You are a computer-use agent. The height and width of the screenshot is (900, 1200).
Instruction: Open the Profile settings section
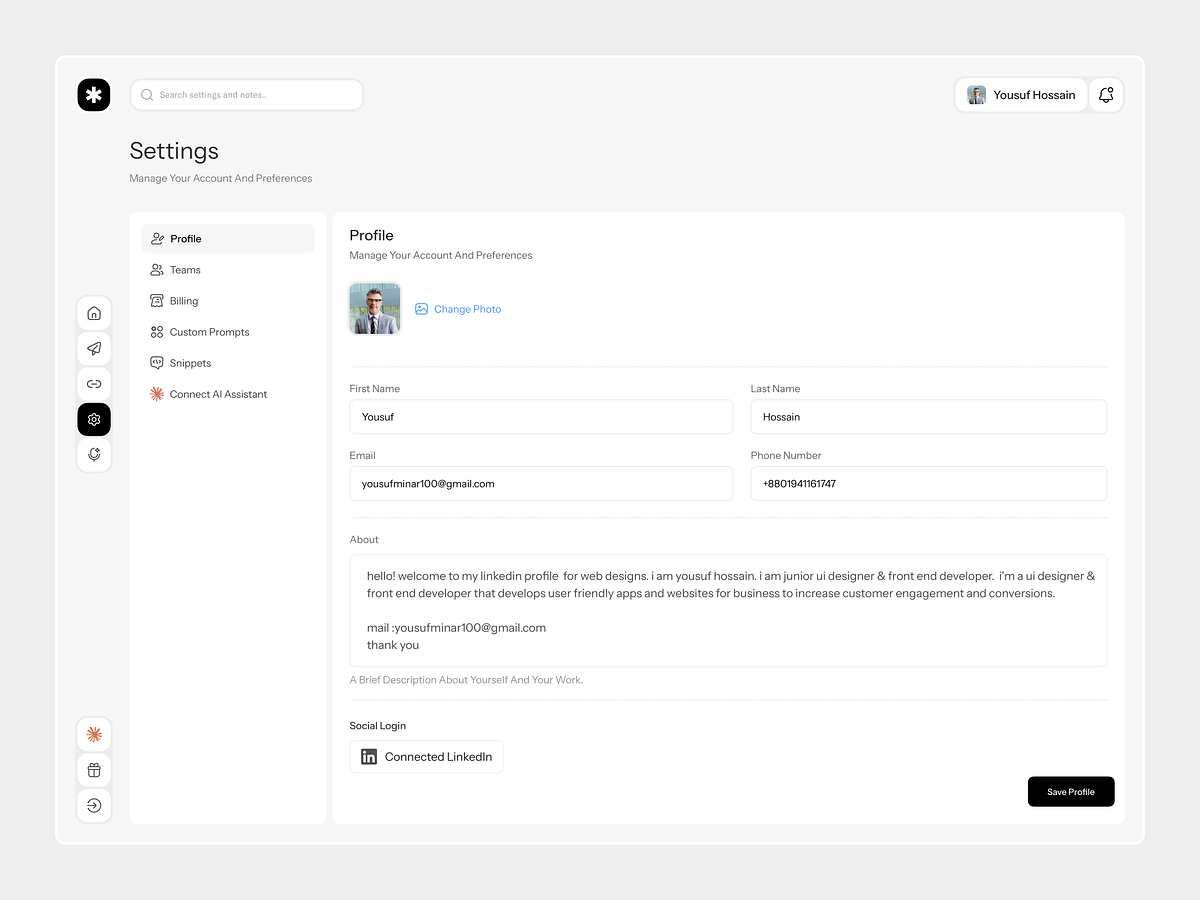point(228,238)
